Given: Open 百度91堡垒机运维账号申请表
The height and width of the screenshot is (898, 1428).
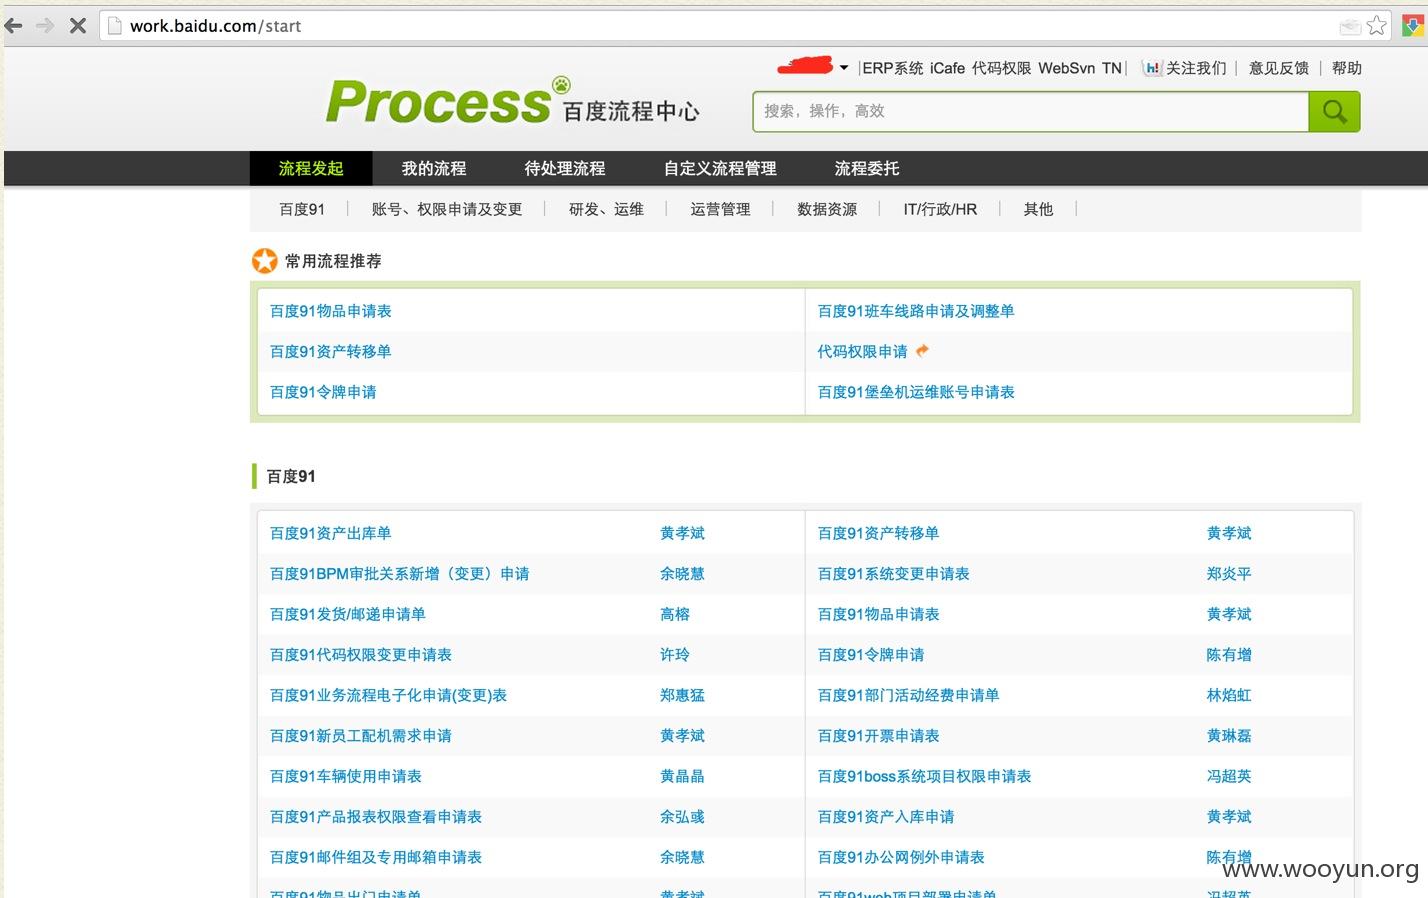Looking at the screenshot, I should [x=916, y=392].
